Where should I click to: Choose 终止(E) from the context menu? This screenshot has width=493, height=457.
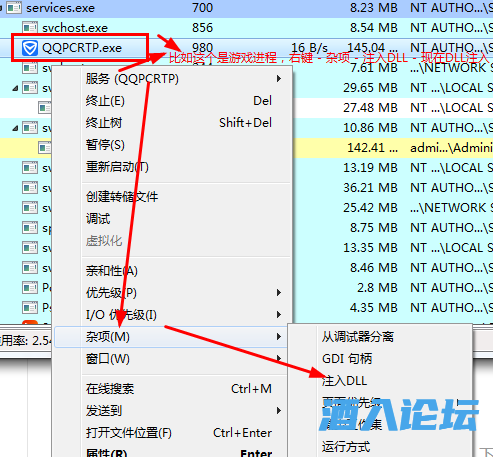172,101
